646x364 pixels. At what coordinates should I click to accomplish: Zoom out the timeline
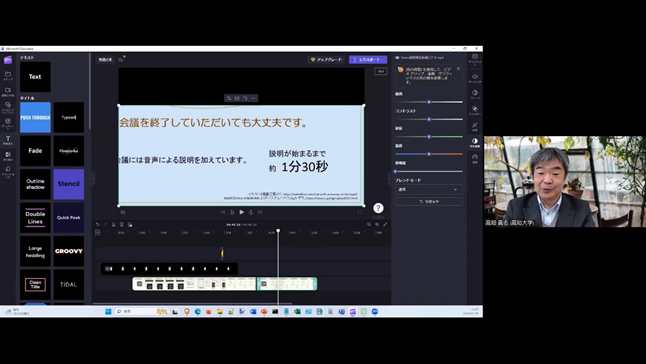point(369,224)
